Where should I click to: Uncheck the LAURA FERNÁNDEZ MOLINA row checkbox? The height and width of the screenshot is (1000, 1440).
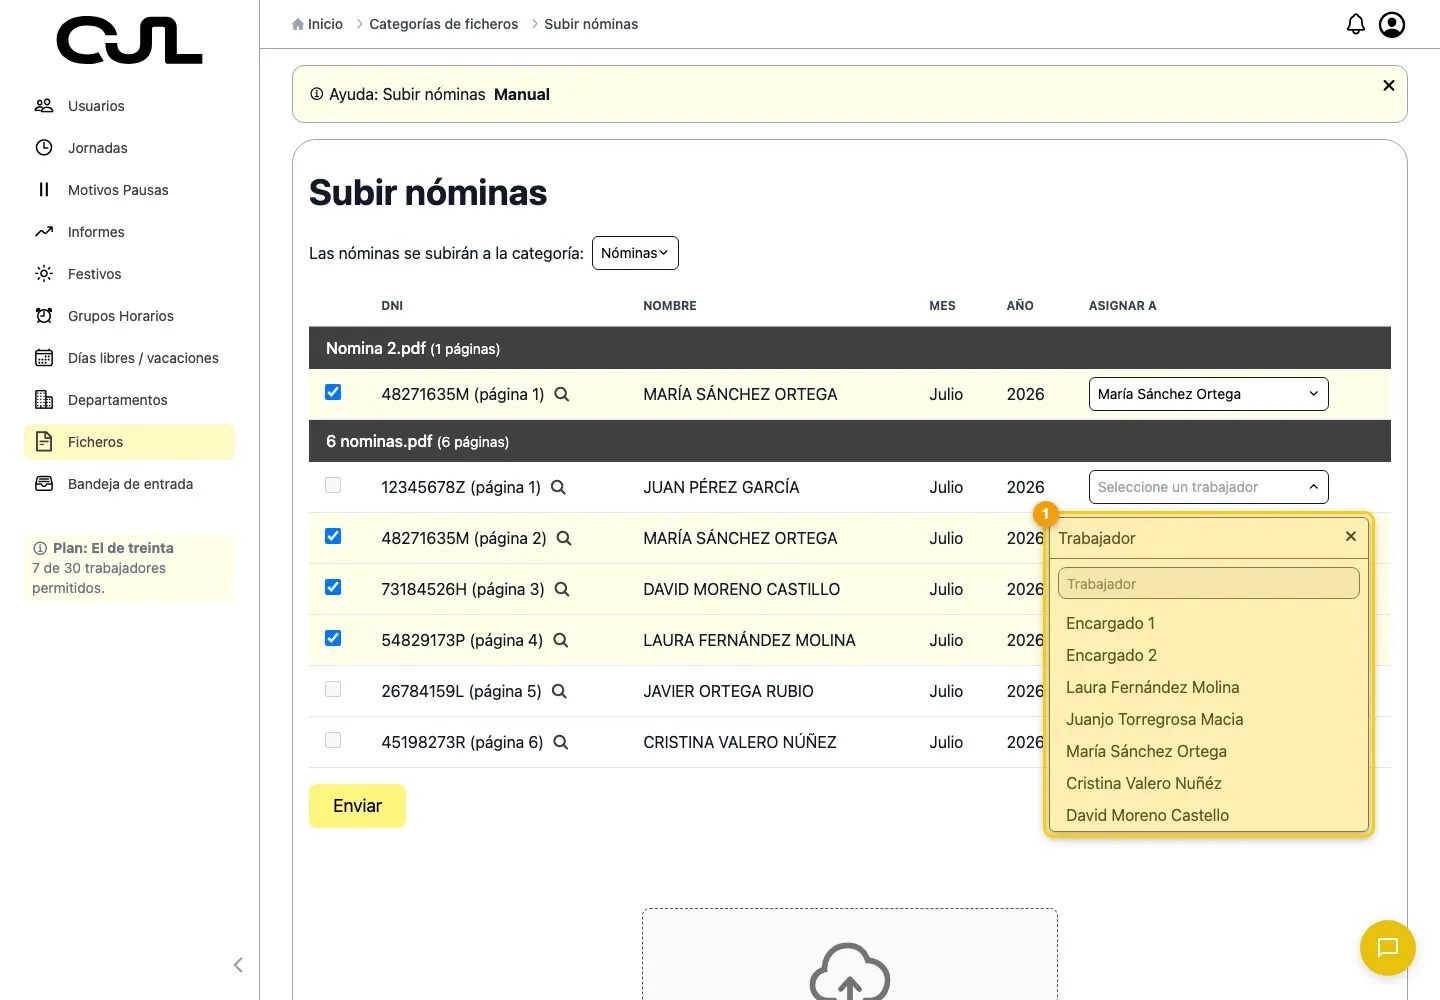pyautogui.click(x=333, y=638)
